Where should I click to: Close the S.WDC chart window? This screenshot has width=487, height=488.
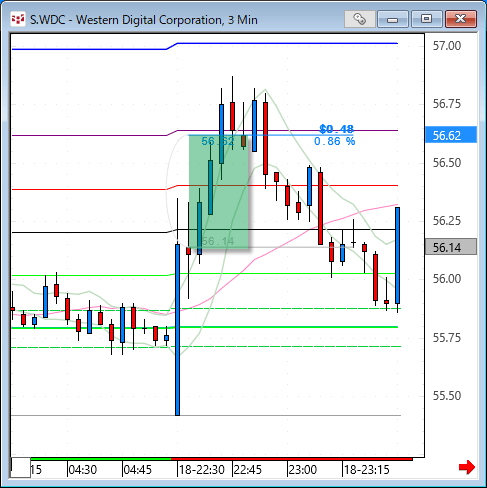pos(461,19)
